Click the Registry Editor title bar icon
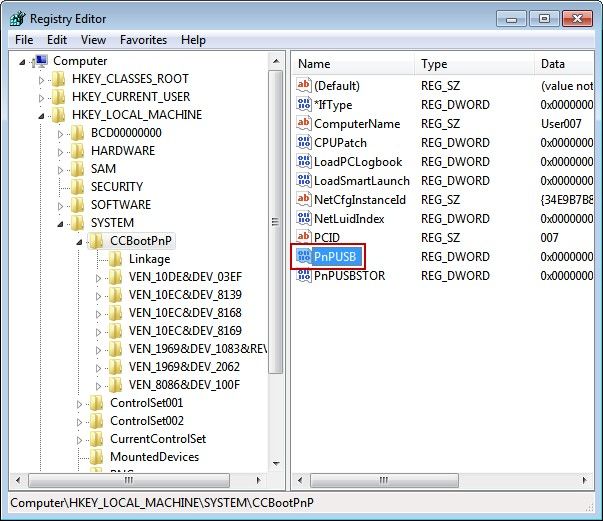This screenshot has height=521, width=603. coord(18,18)
